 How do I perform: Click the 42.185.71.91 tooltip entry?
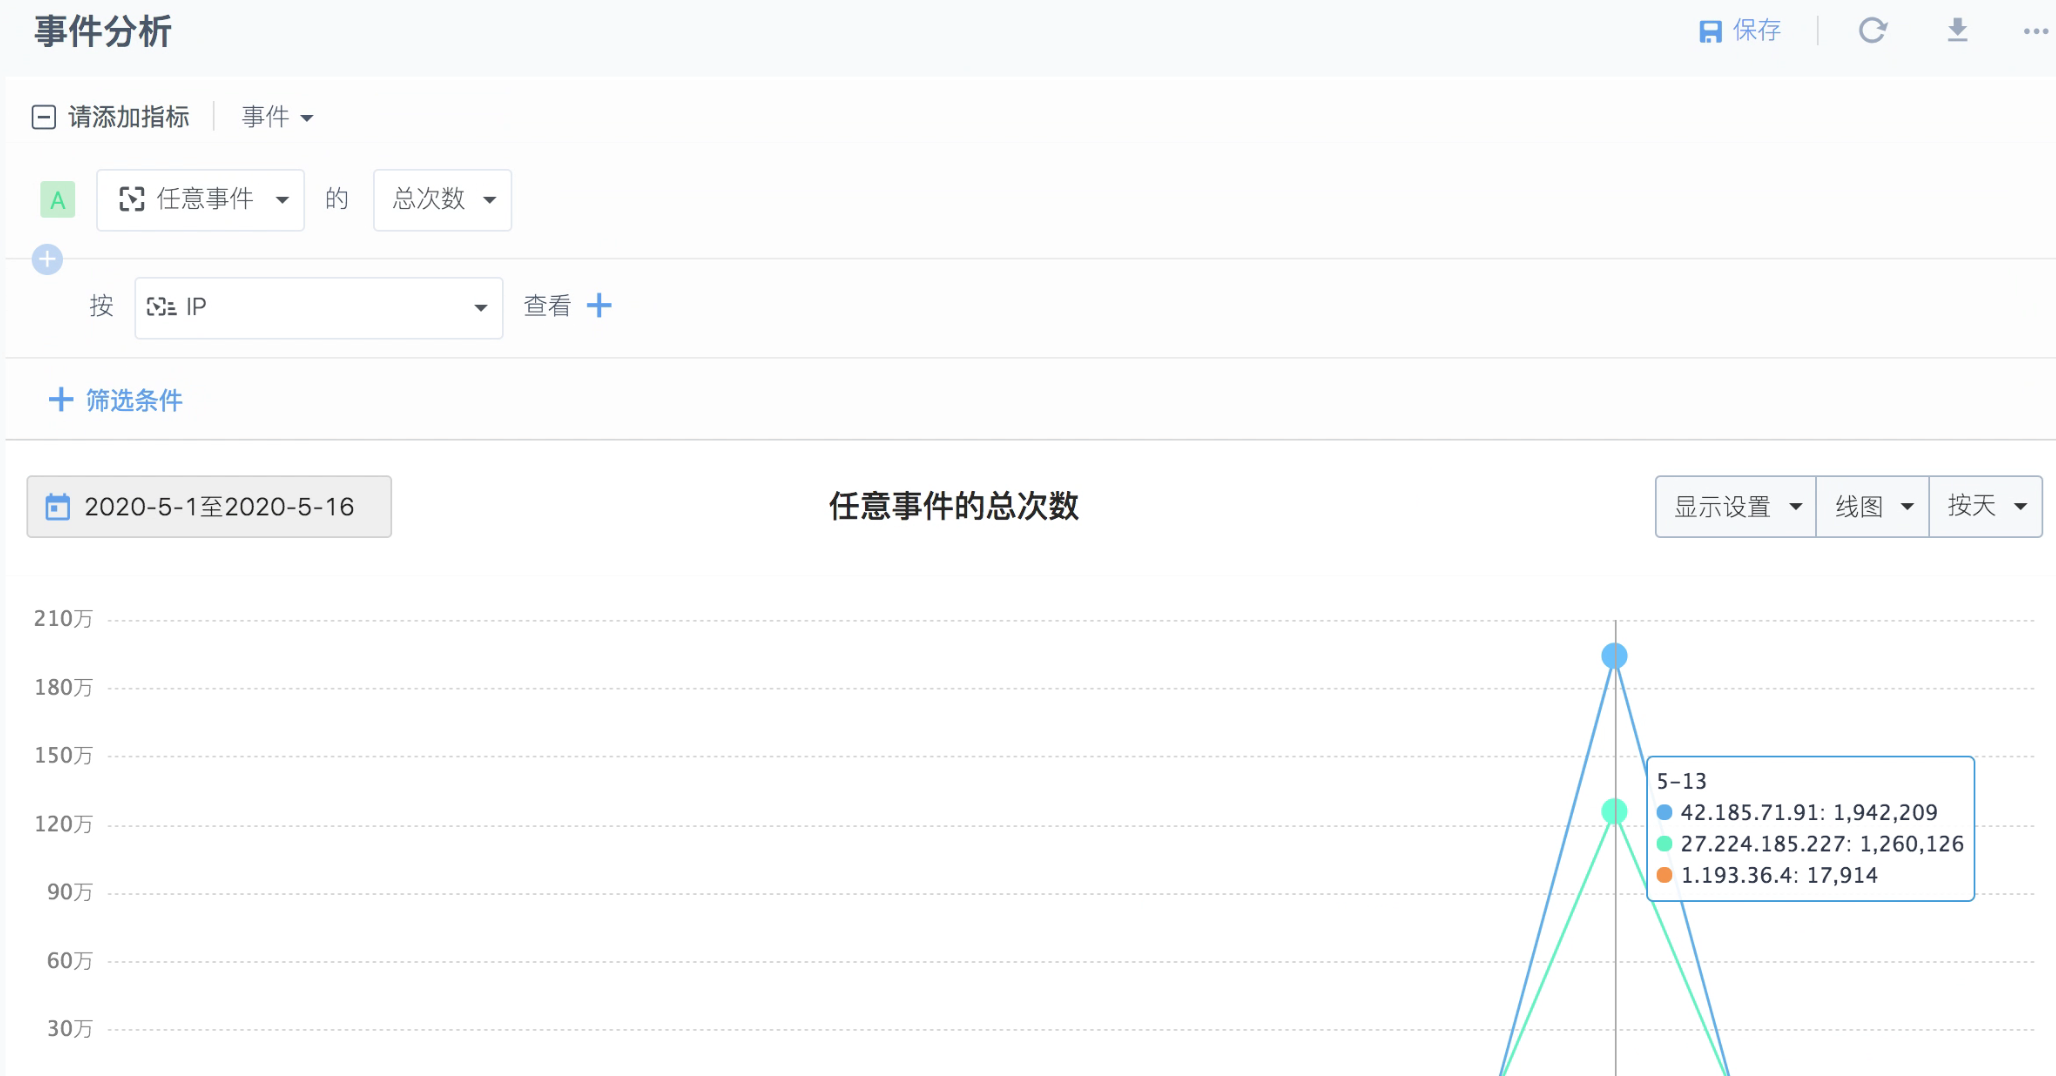(1797, 812)
